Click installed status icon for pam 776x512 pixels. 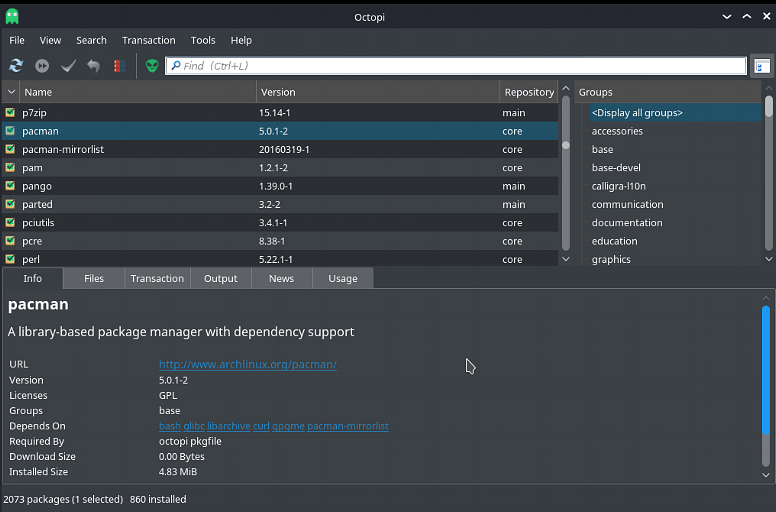[10, 167]
